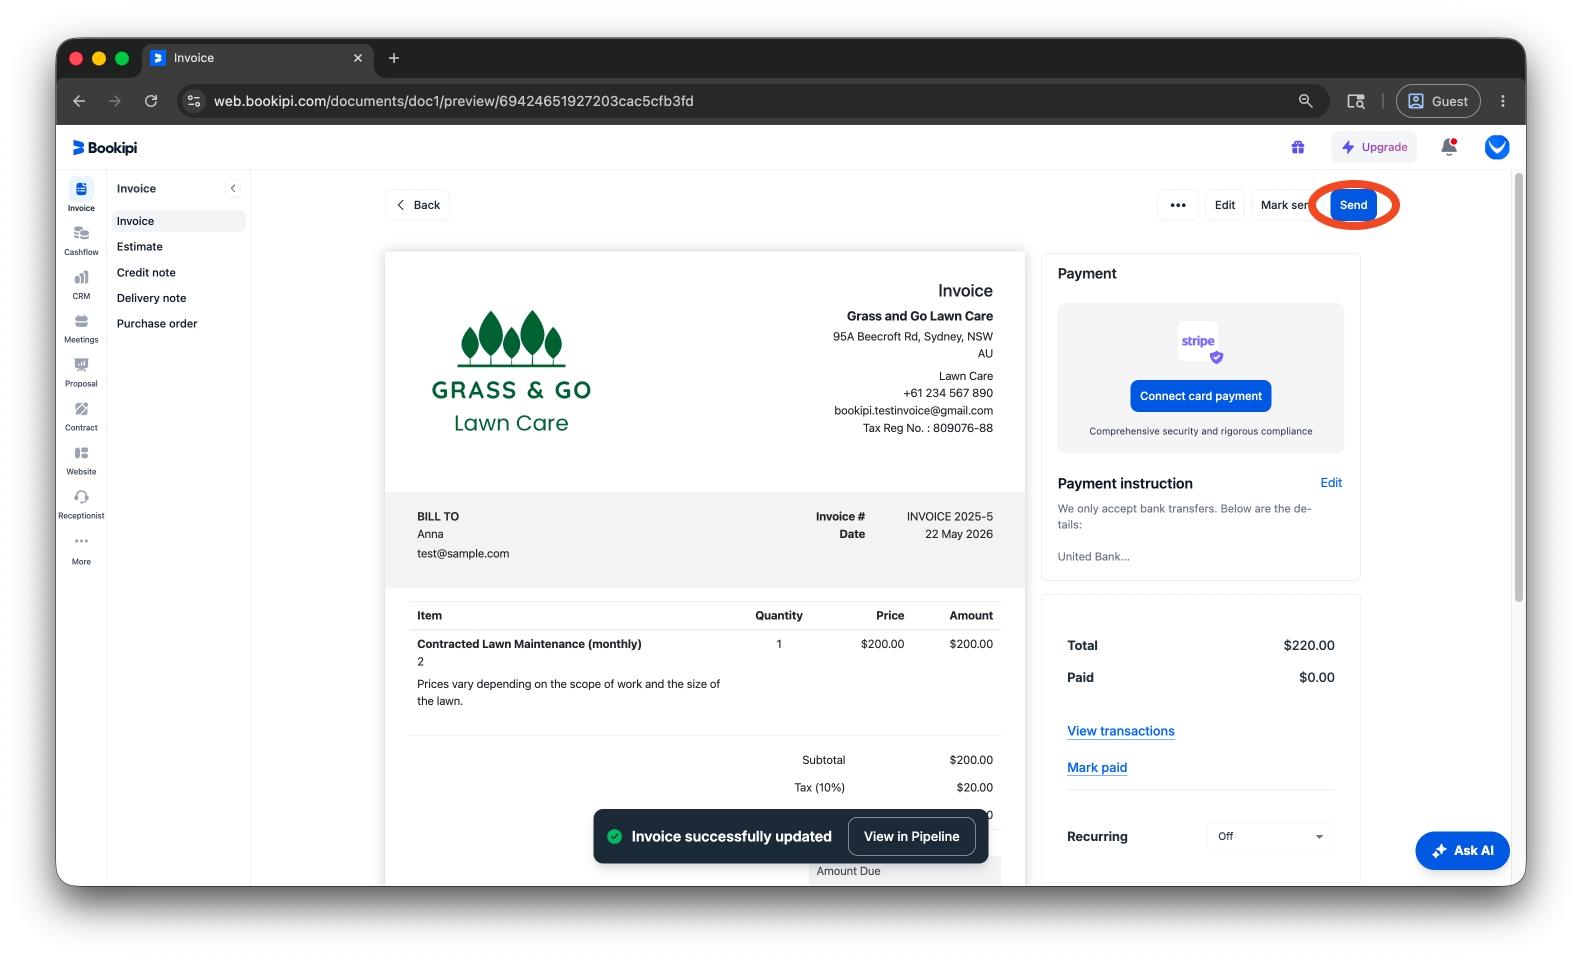Open the Recurring dropdown set to Off
1582x960 pixels.
click(1270, 836)
